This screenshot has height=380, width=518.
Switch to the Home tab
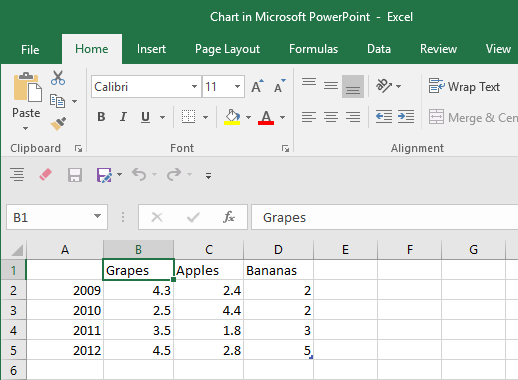coord(92,49)
